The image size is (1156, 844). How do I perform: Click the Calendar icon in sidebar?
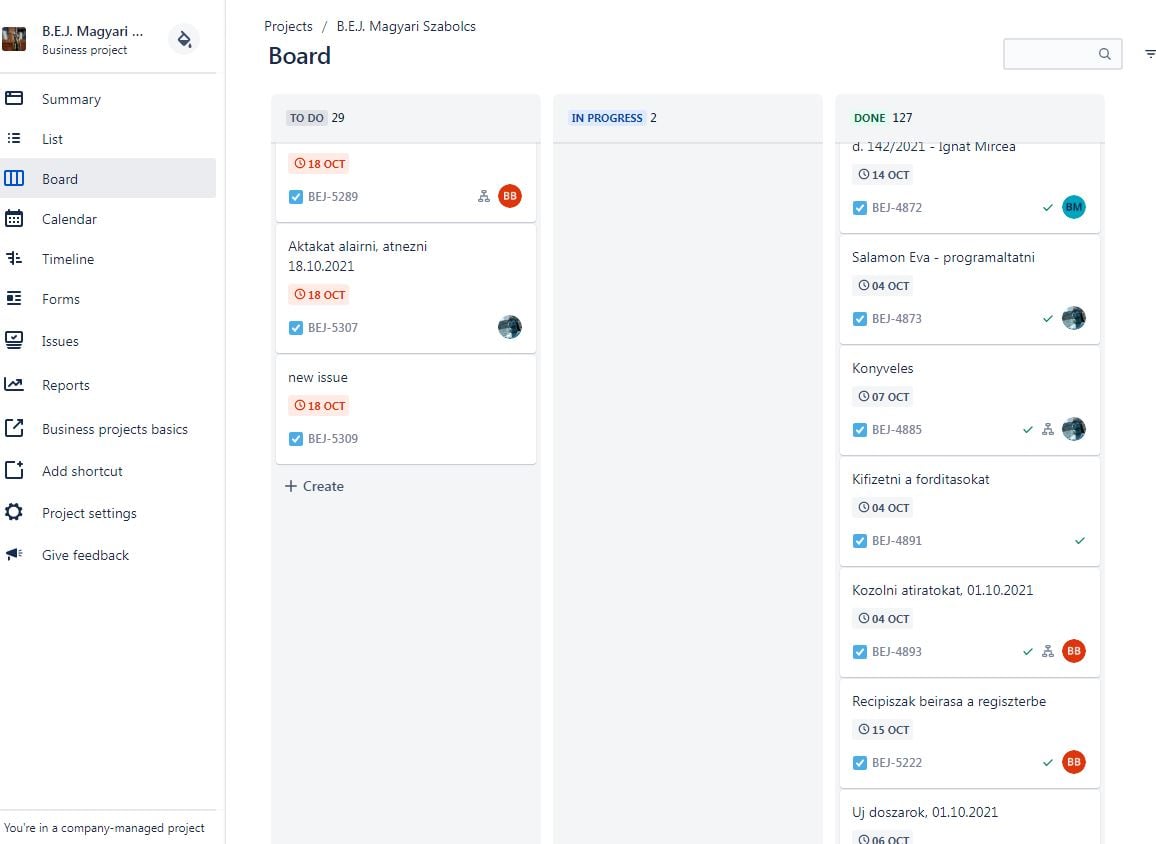click(14, 218)
